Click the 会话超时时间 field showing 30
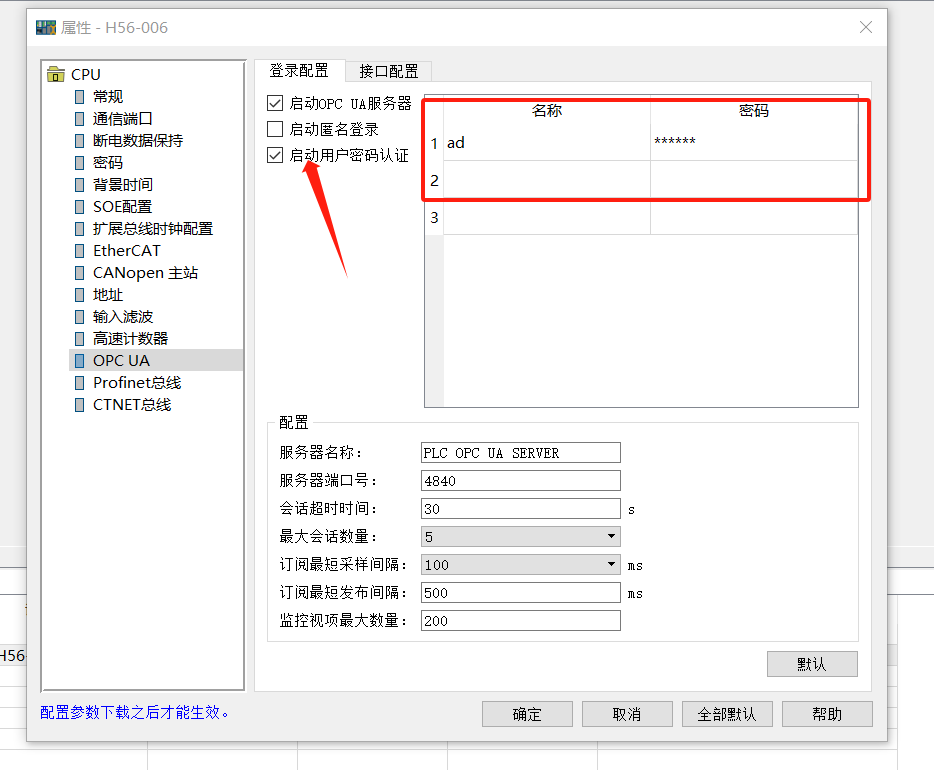 pyautogui.click(x=521, y=509)
